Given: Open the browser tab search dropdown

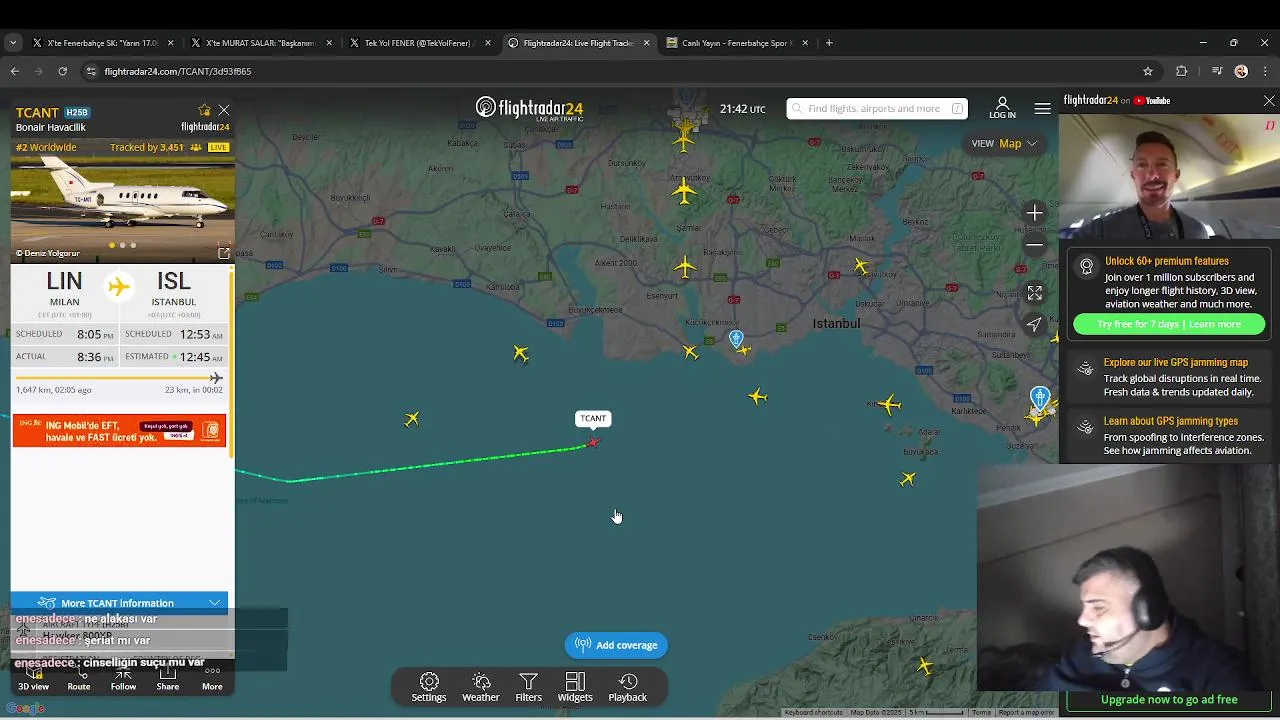Looking at the screenshot, I should point(12,43).
